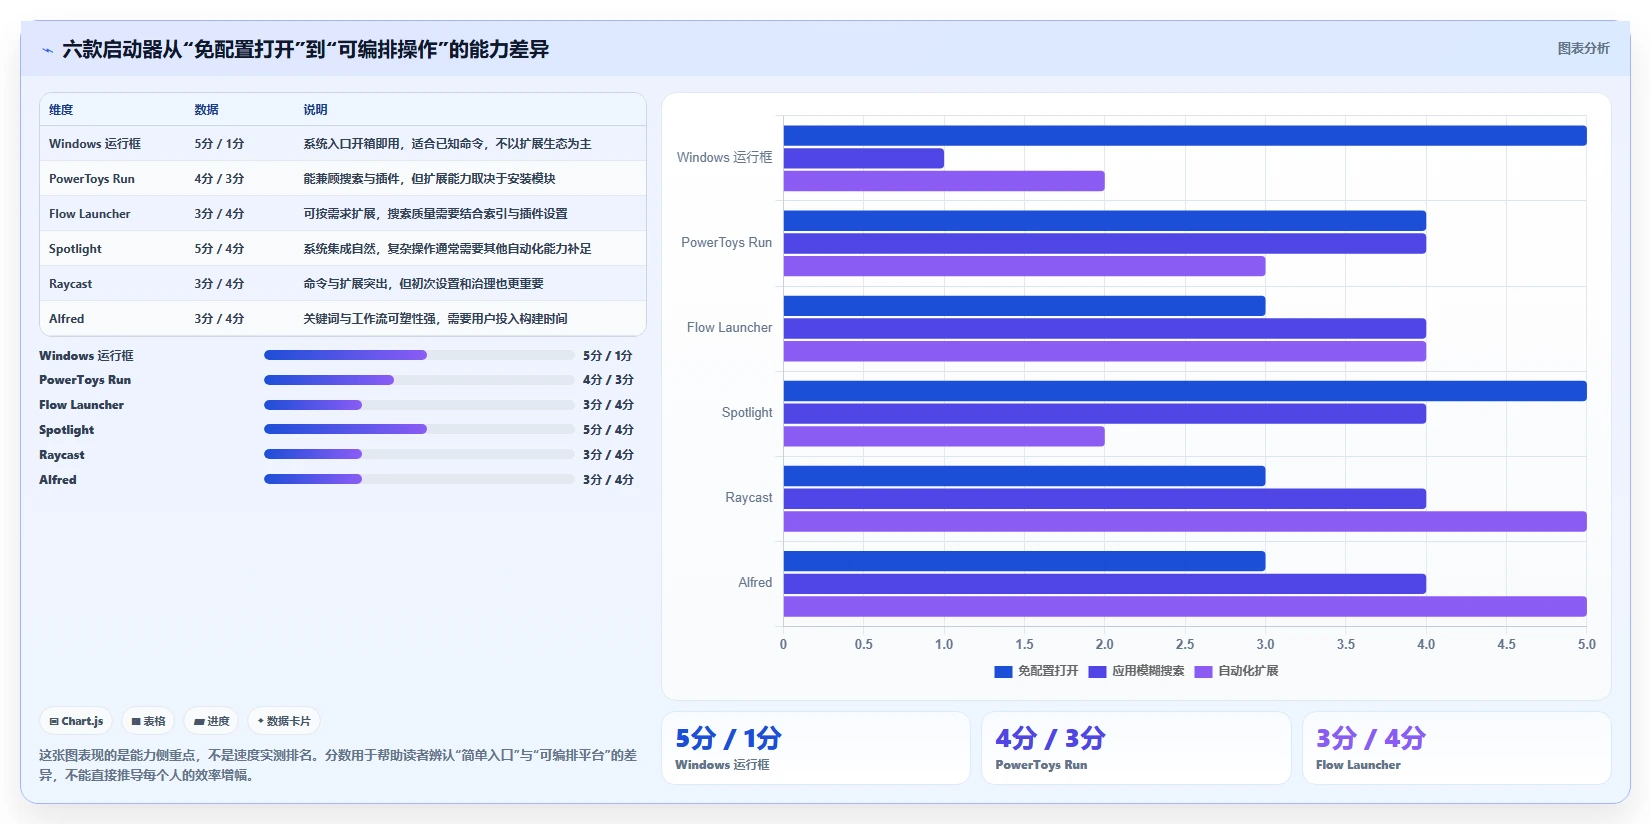Click PowerToys Run 免配置打开 chart bar
The height and width of the screenshot is (824, 1651).
coord(1105,221)
